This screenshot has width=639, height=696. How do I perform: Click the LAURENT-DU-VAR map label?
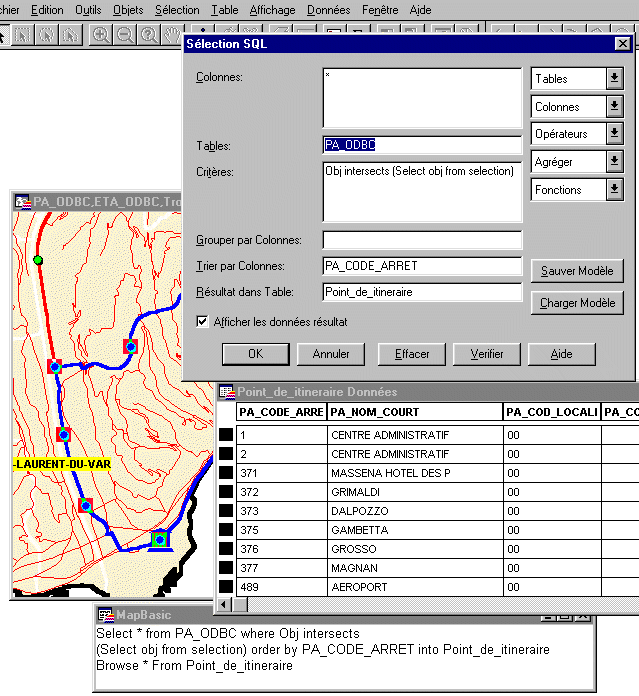tap(62, 464)
